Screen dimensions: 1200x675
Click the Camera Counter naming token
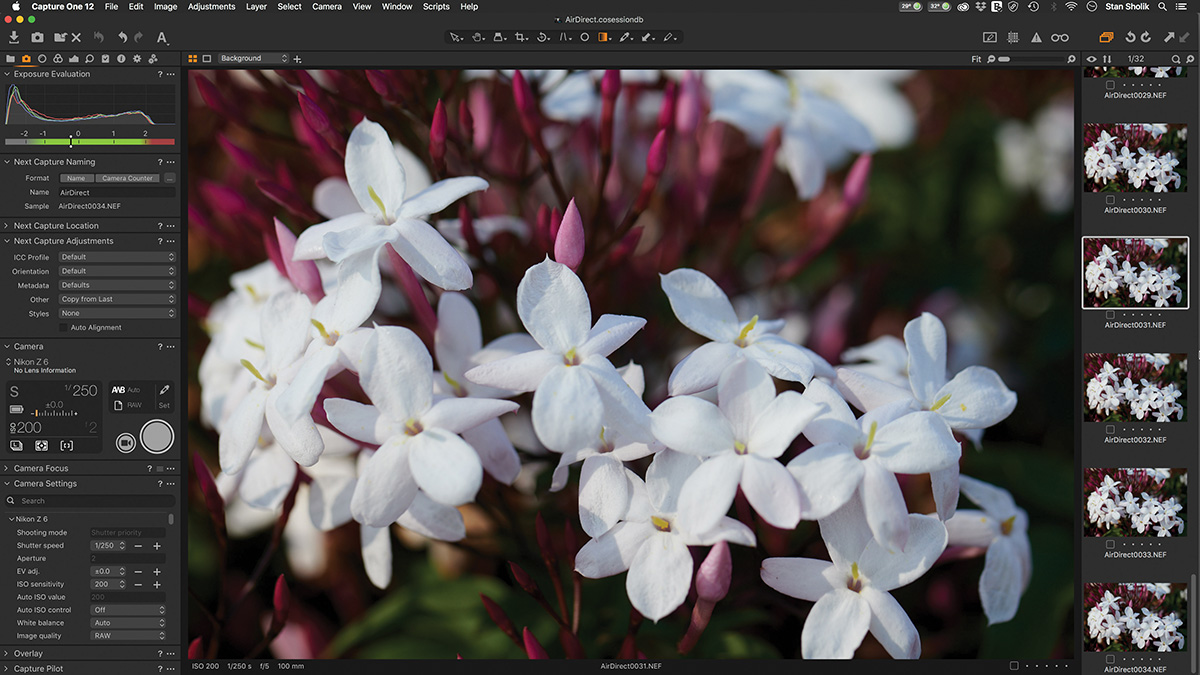click(128, 178)
